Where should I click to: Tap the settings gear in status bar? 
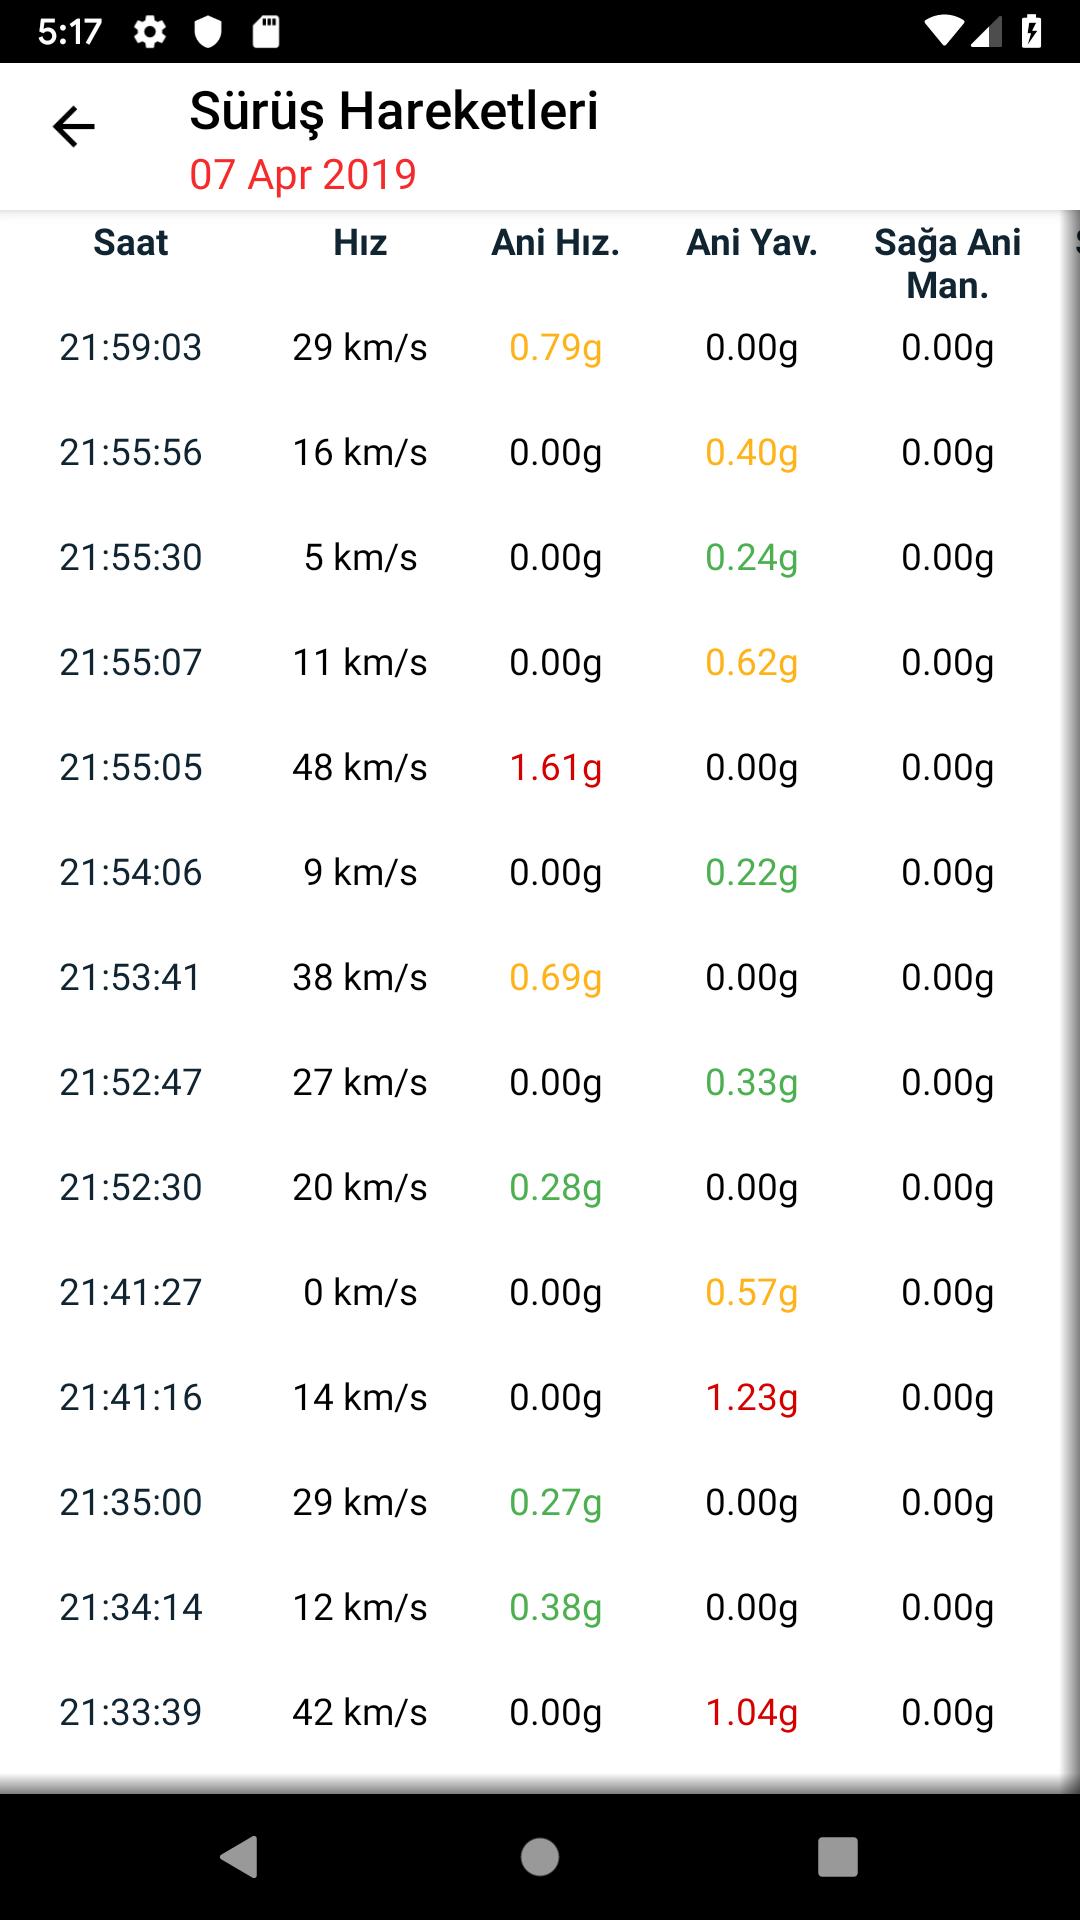point(150,32)
